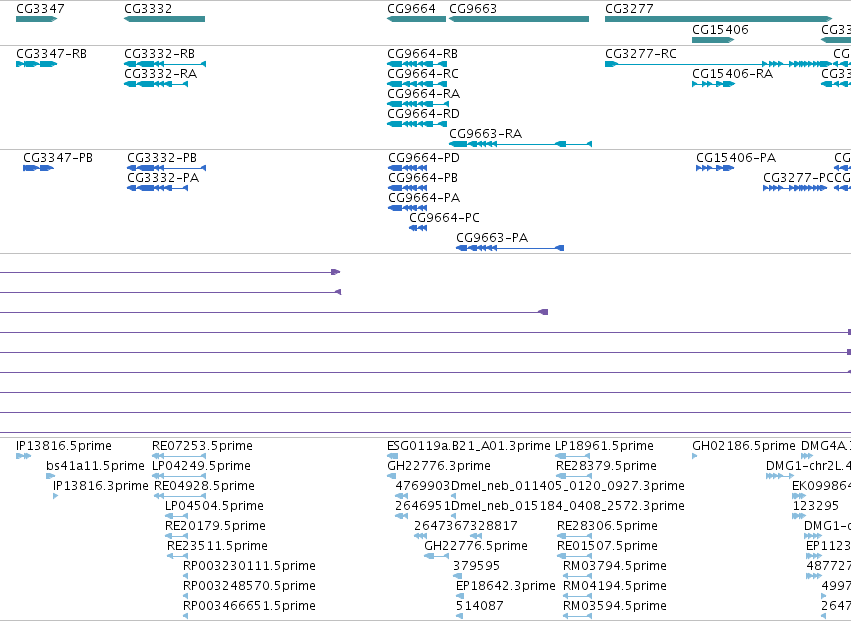Click the RM03594.5prime label
Image resolution: width=851 pixels, height=621 pixels.
[x=614, y=606]
